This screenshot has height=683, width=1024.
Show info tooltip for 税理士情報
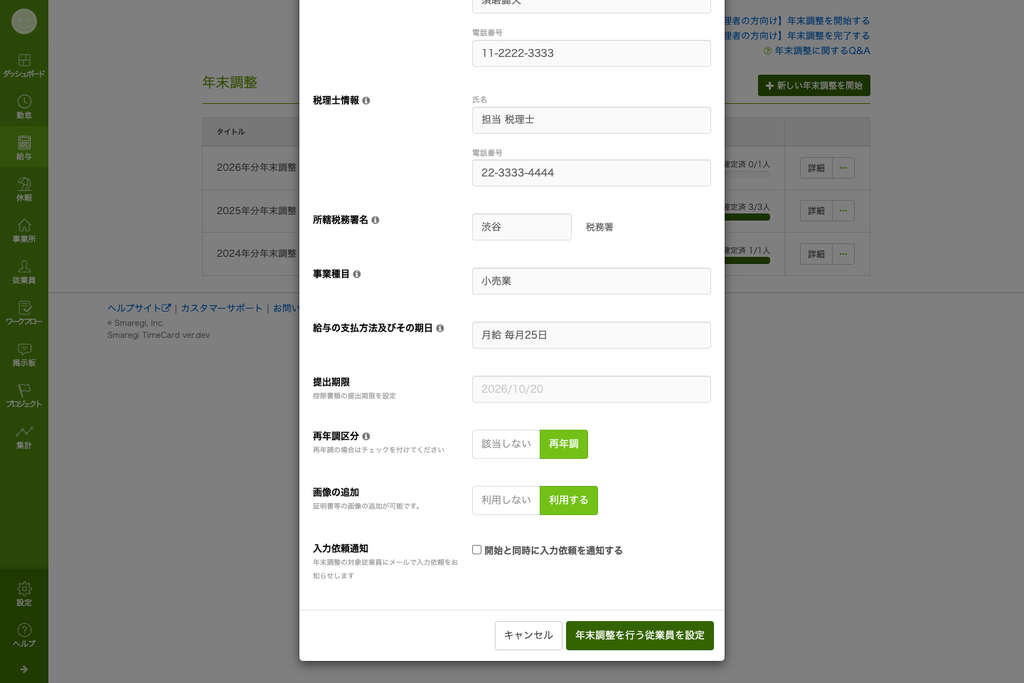coord(366,101)
